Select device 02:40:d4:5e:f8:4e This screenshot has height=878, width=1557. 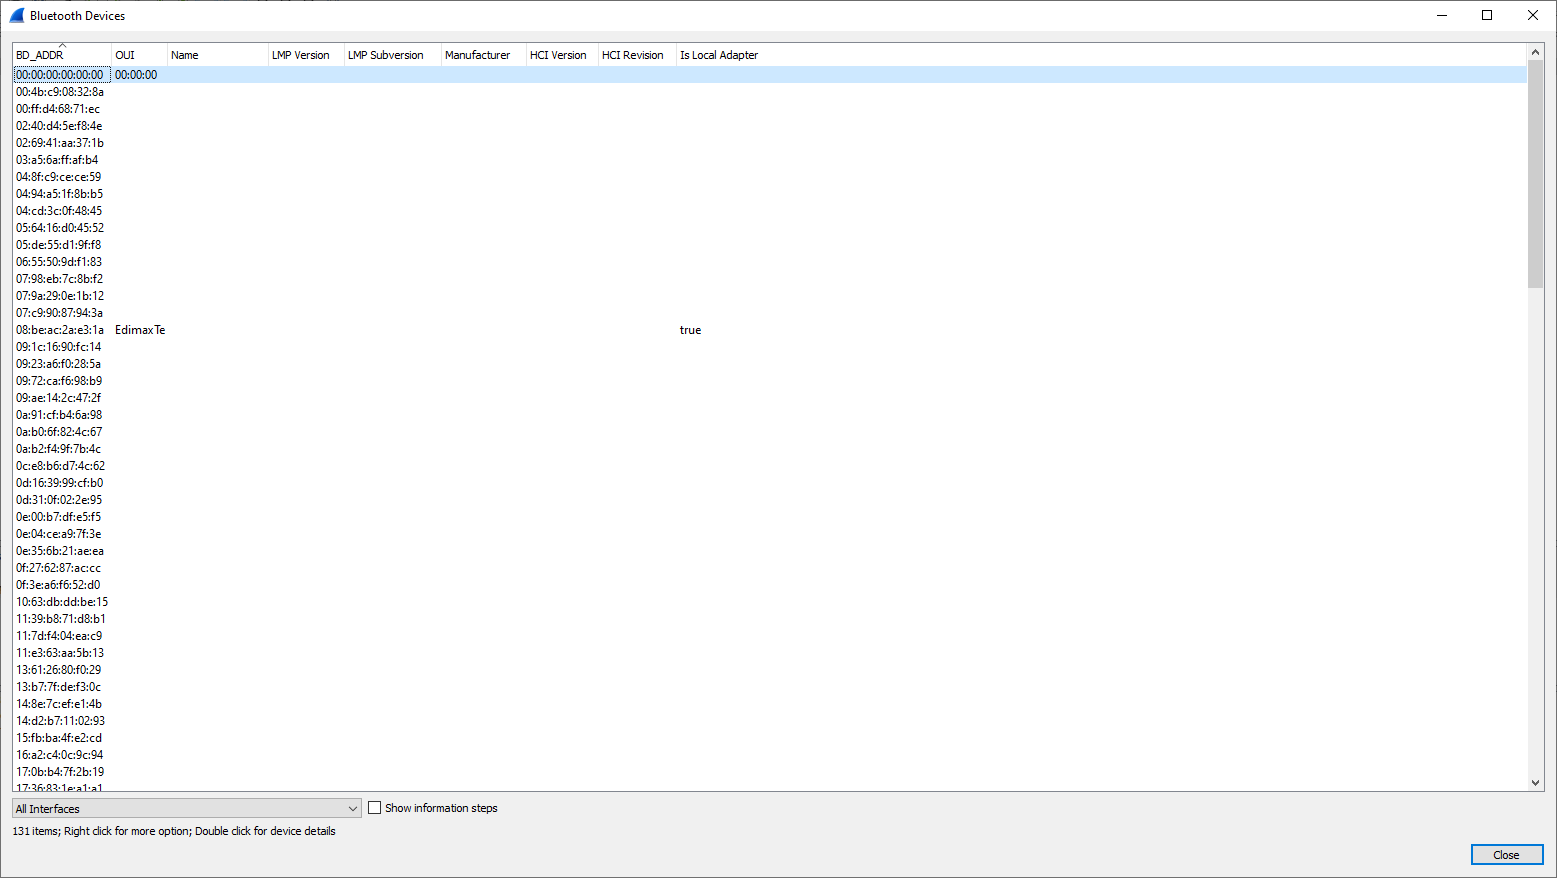pyautogui.click(x=59, y=126)
